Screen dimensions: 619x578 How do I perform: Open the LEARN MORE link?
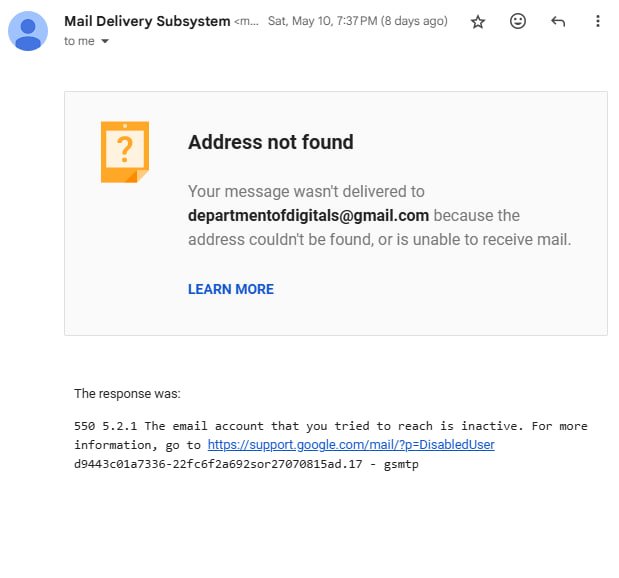coord(231,289)
